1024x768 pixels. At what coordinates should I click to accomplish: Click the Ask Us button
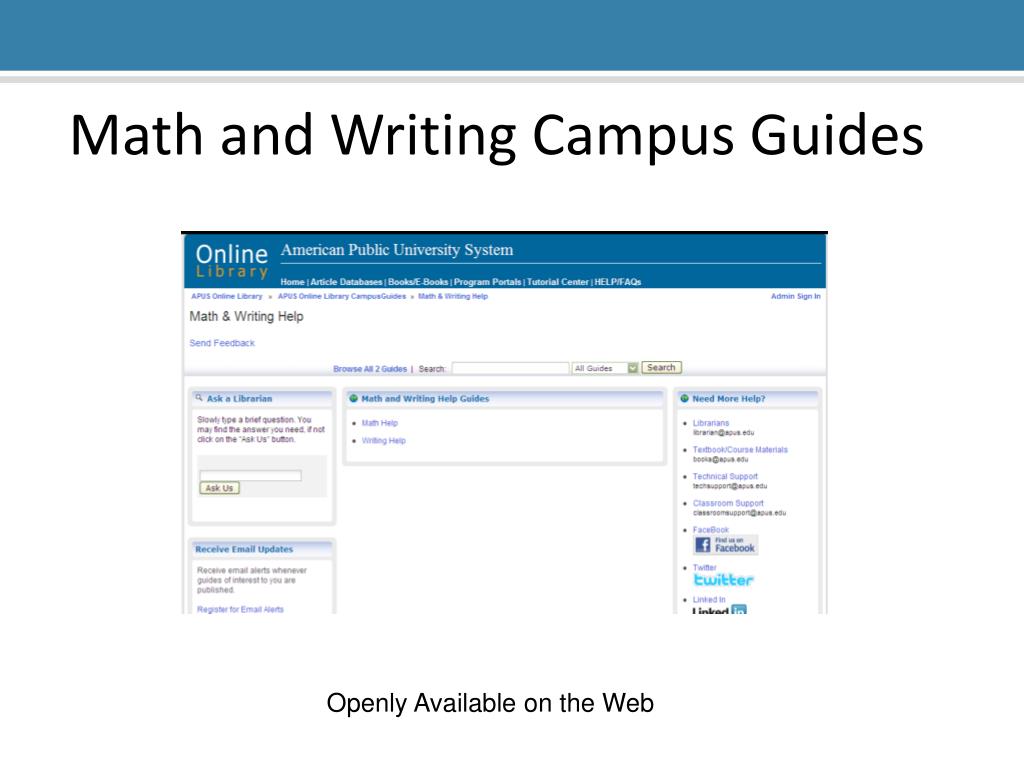coord(219,488)
